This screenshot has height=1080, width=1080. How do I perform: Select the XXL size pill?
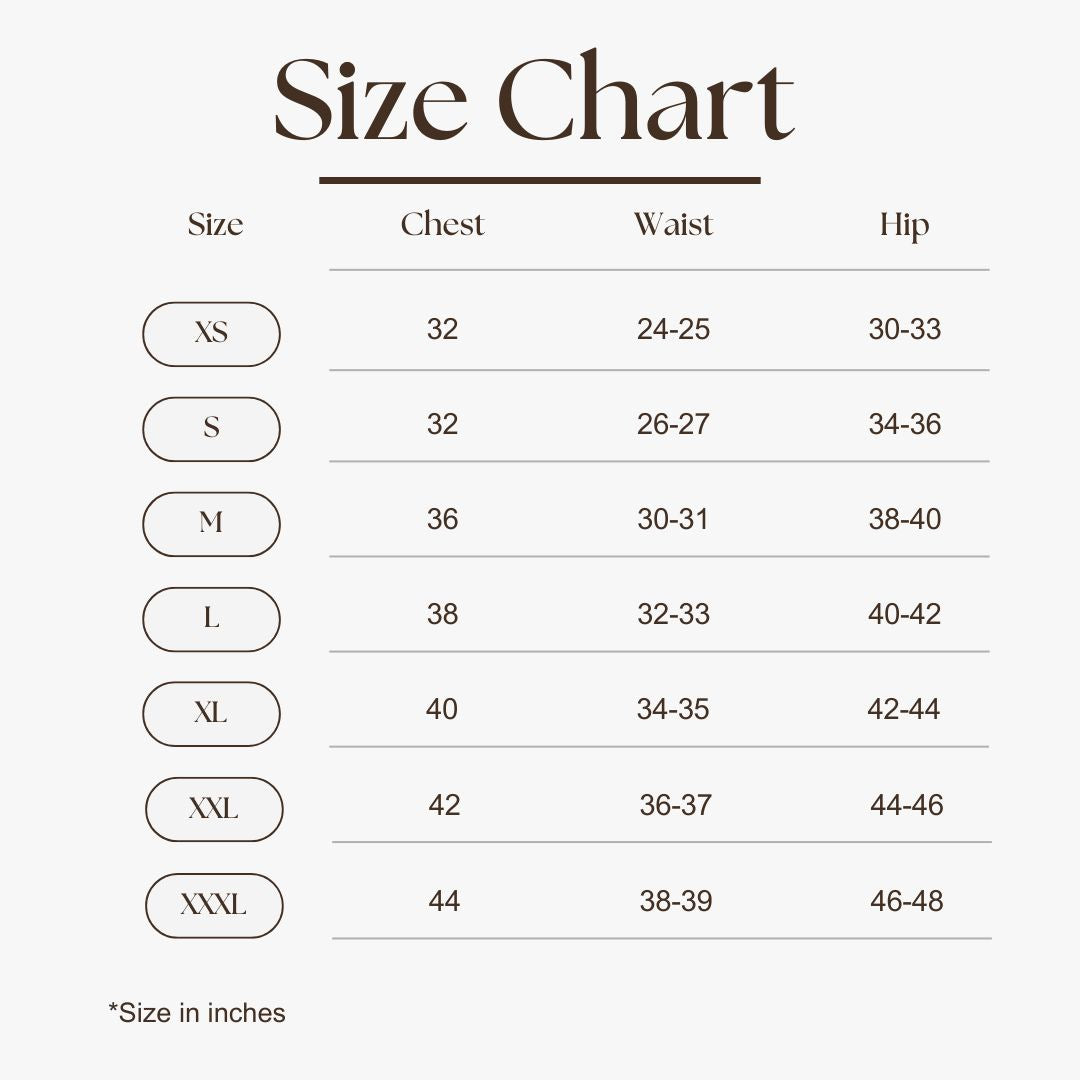point(214,809)
